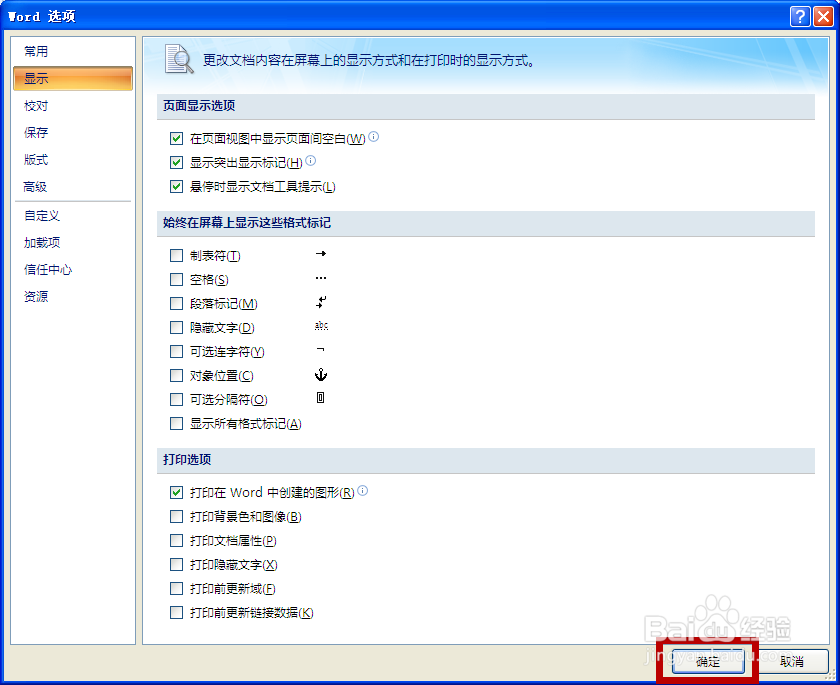
Task: Open the 信任中心 options category
Action: (x=73, y=269)
